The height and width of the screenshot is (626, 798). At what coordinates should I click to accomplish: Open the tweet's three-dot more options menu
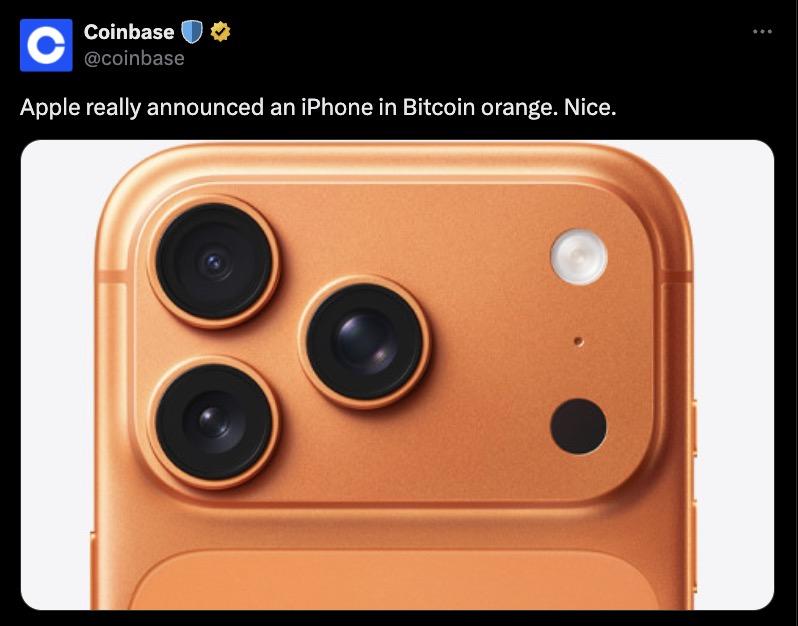click(x=762, y=32)
